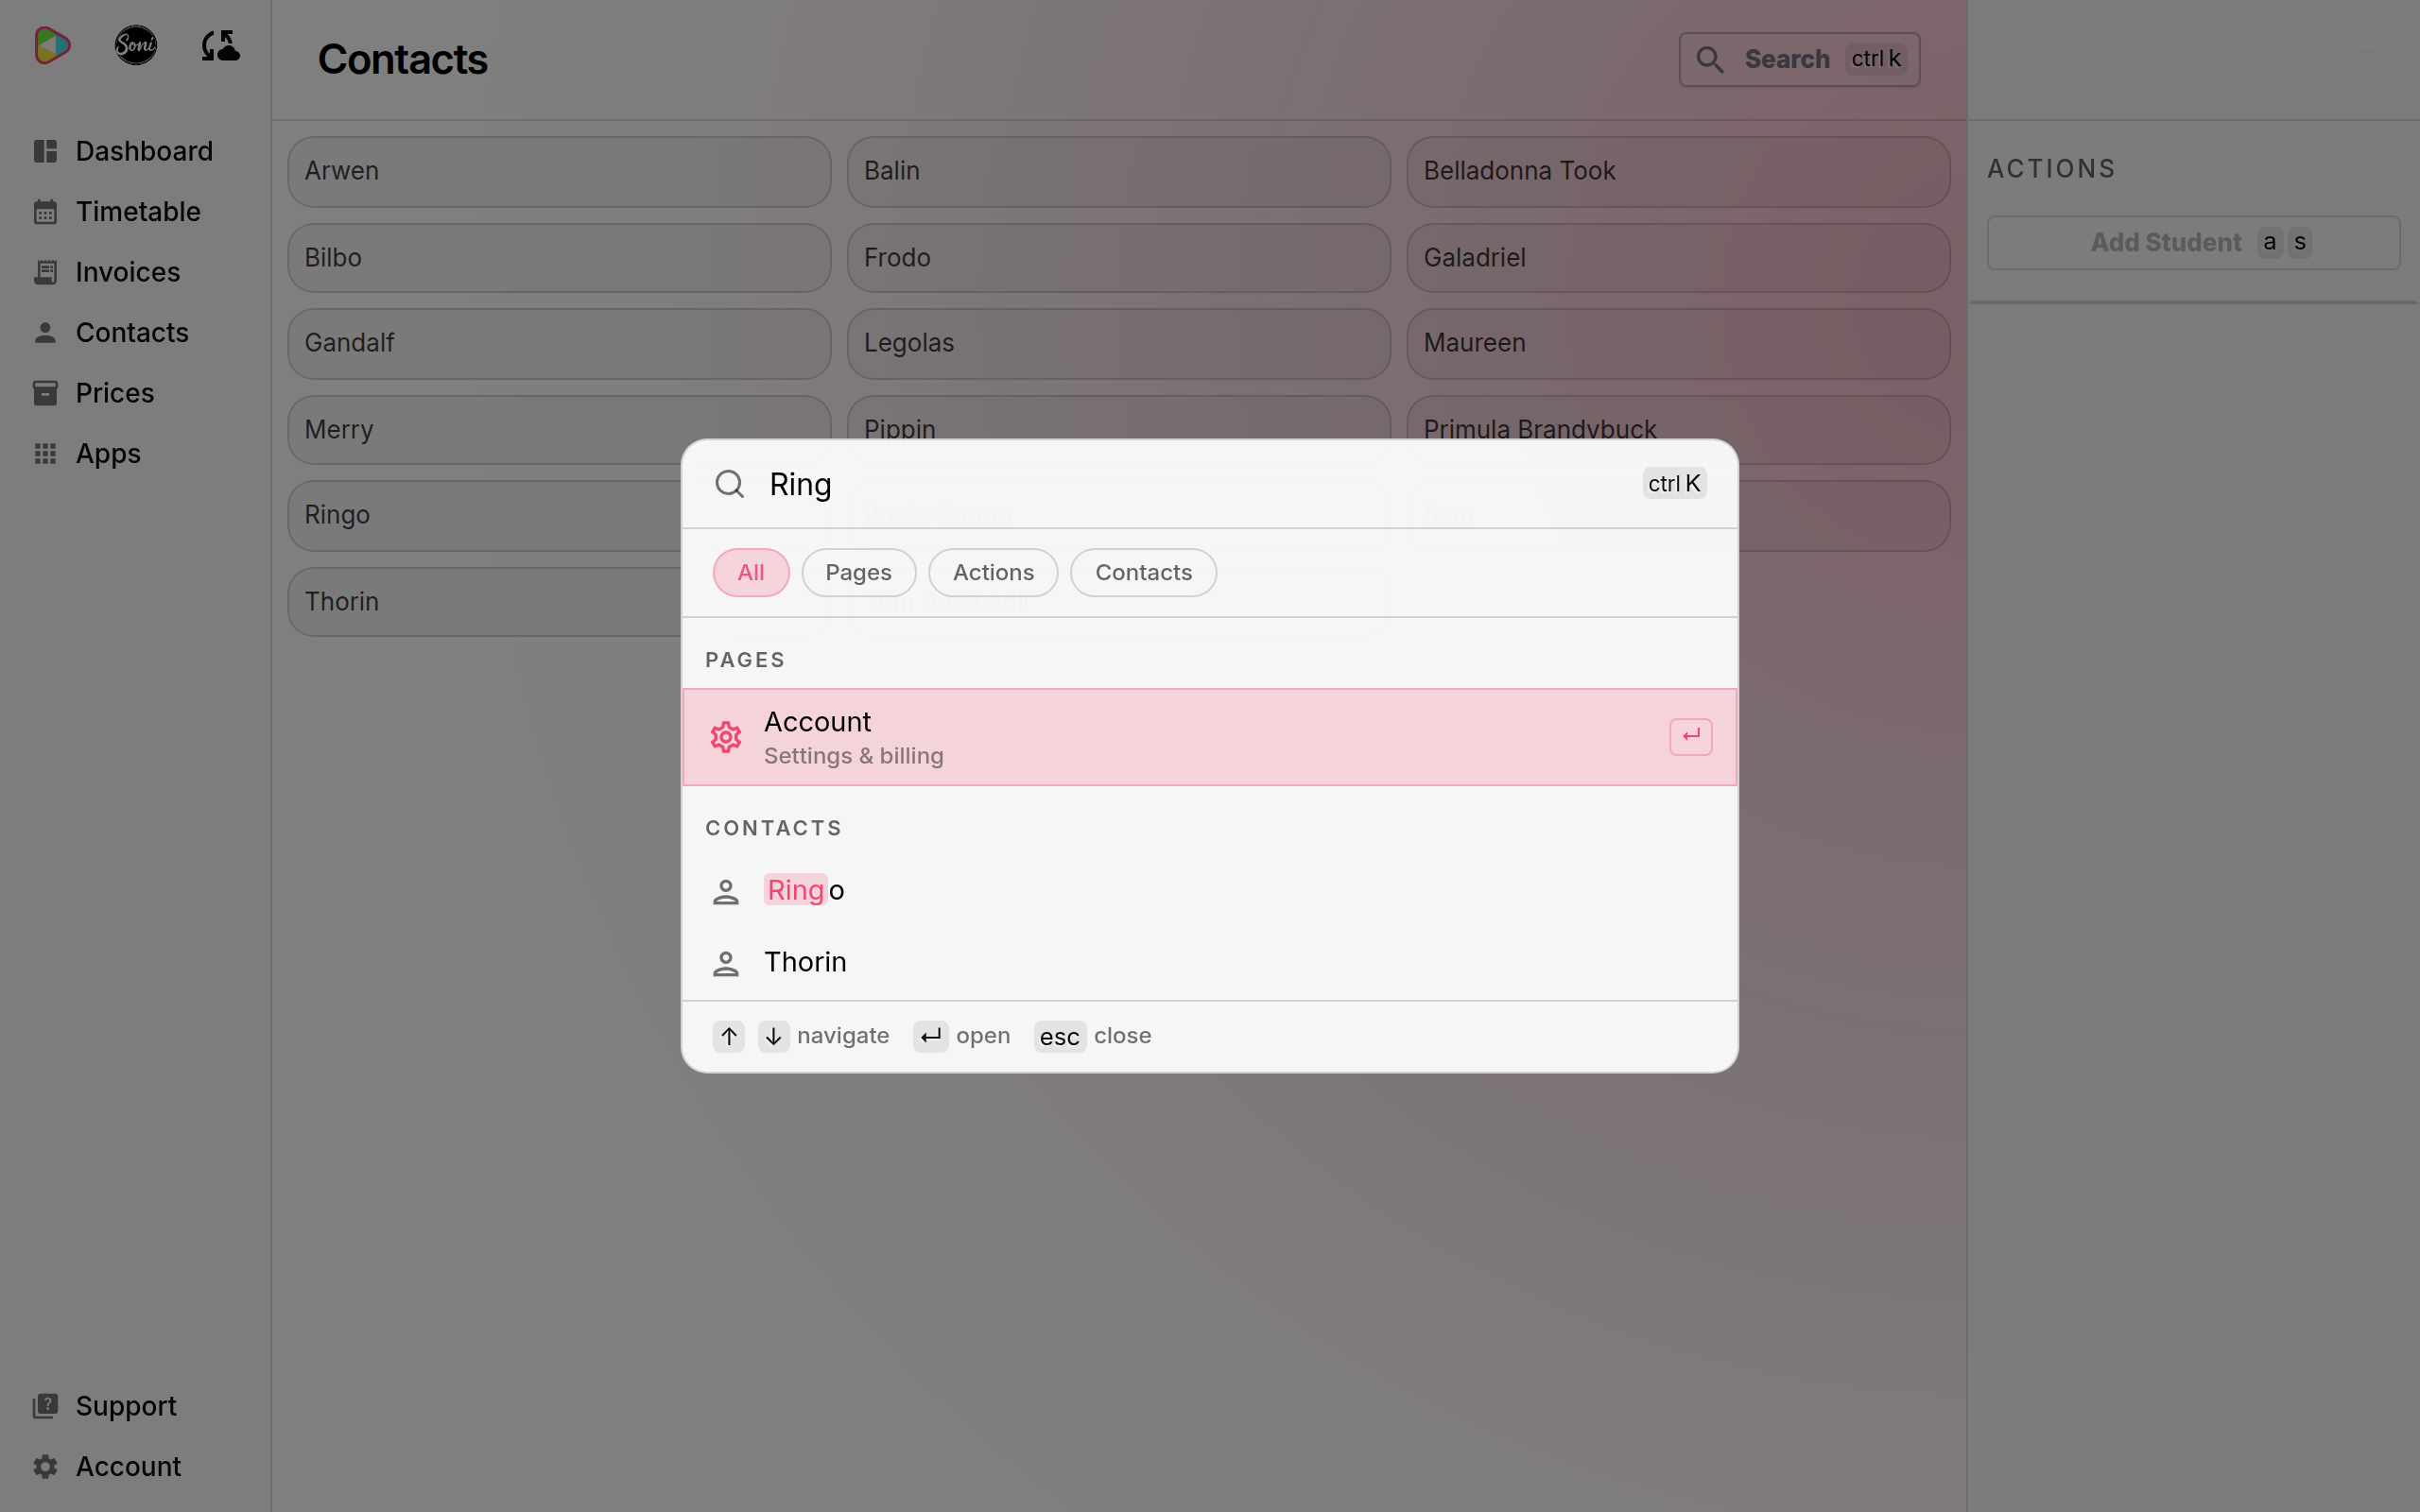Open the Arwen contact card
This screenshot has width=2420, height=1512.
(559, 172)
